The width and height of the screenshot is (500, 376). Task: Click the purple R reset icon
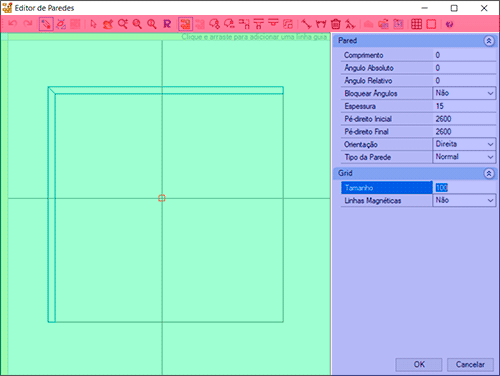coord(167,24)
